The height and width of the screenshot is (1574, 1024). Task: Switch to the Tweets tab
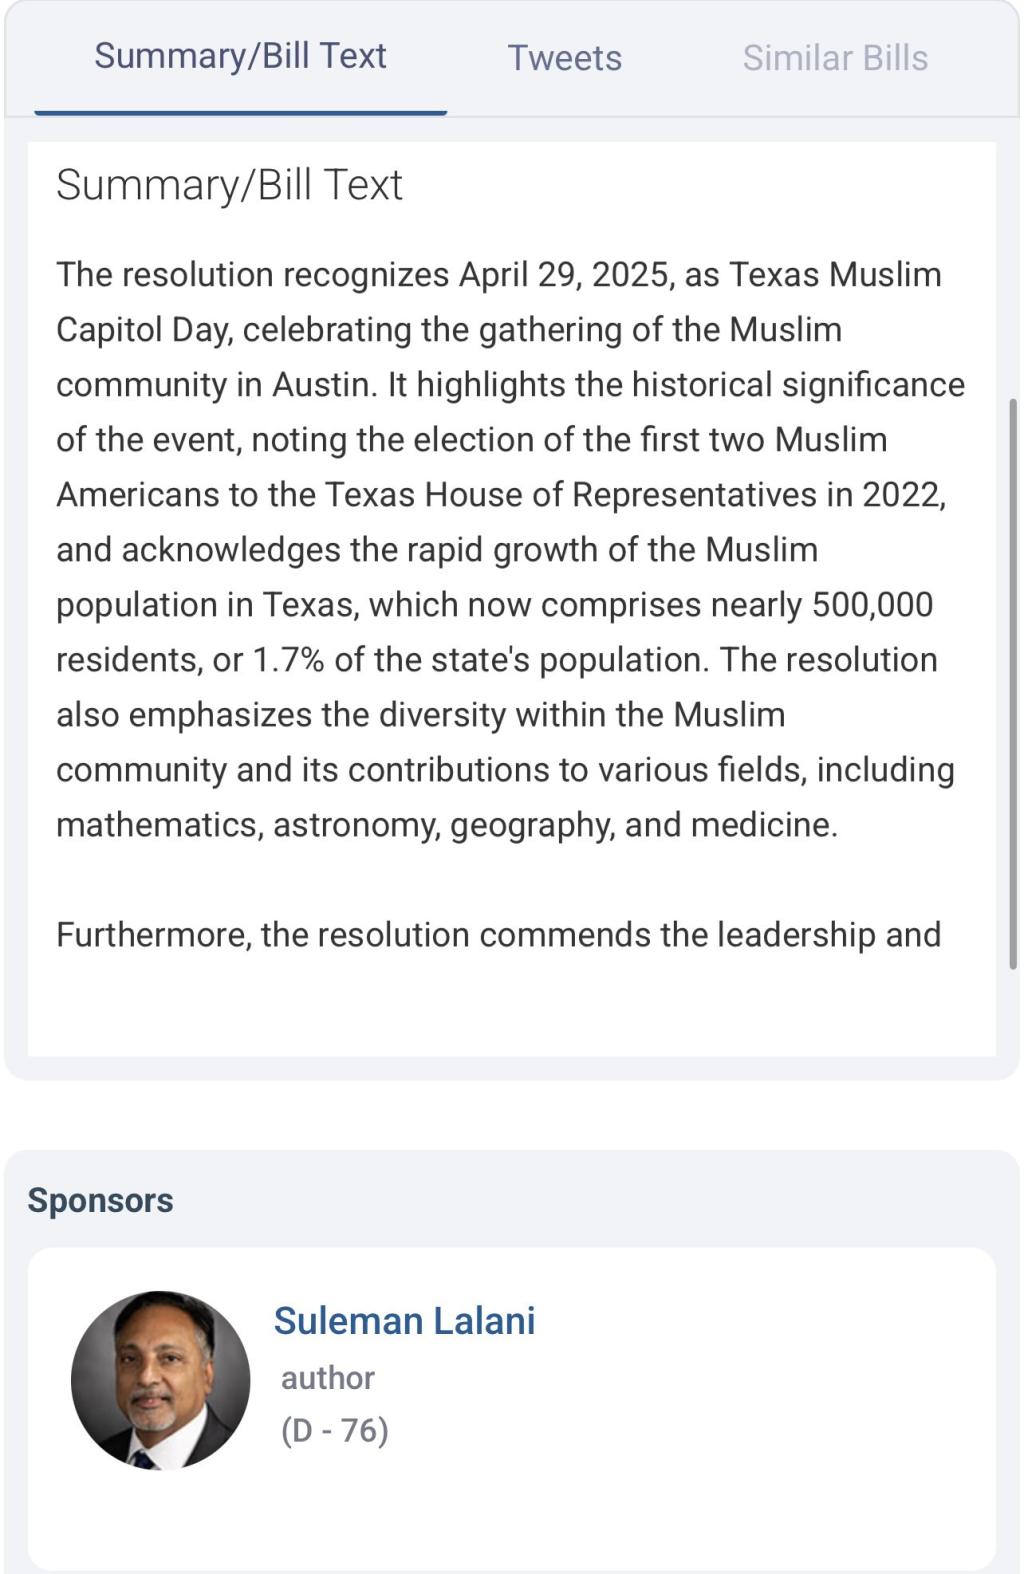pos(564,58)
